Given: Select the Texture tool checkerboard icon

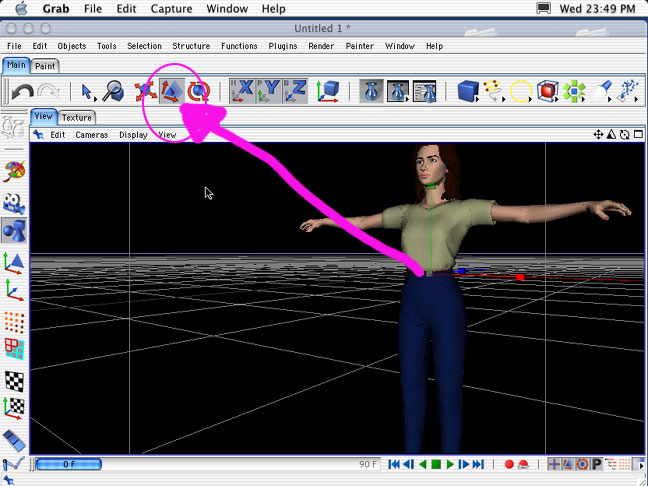Looking at the screenshot, I should point(14,381).
